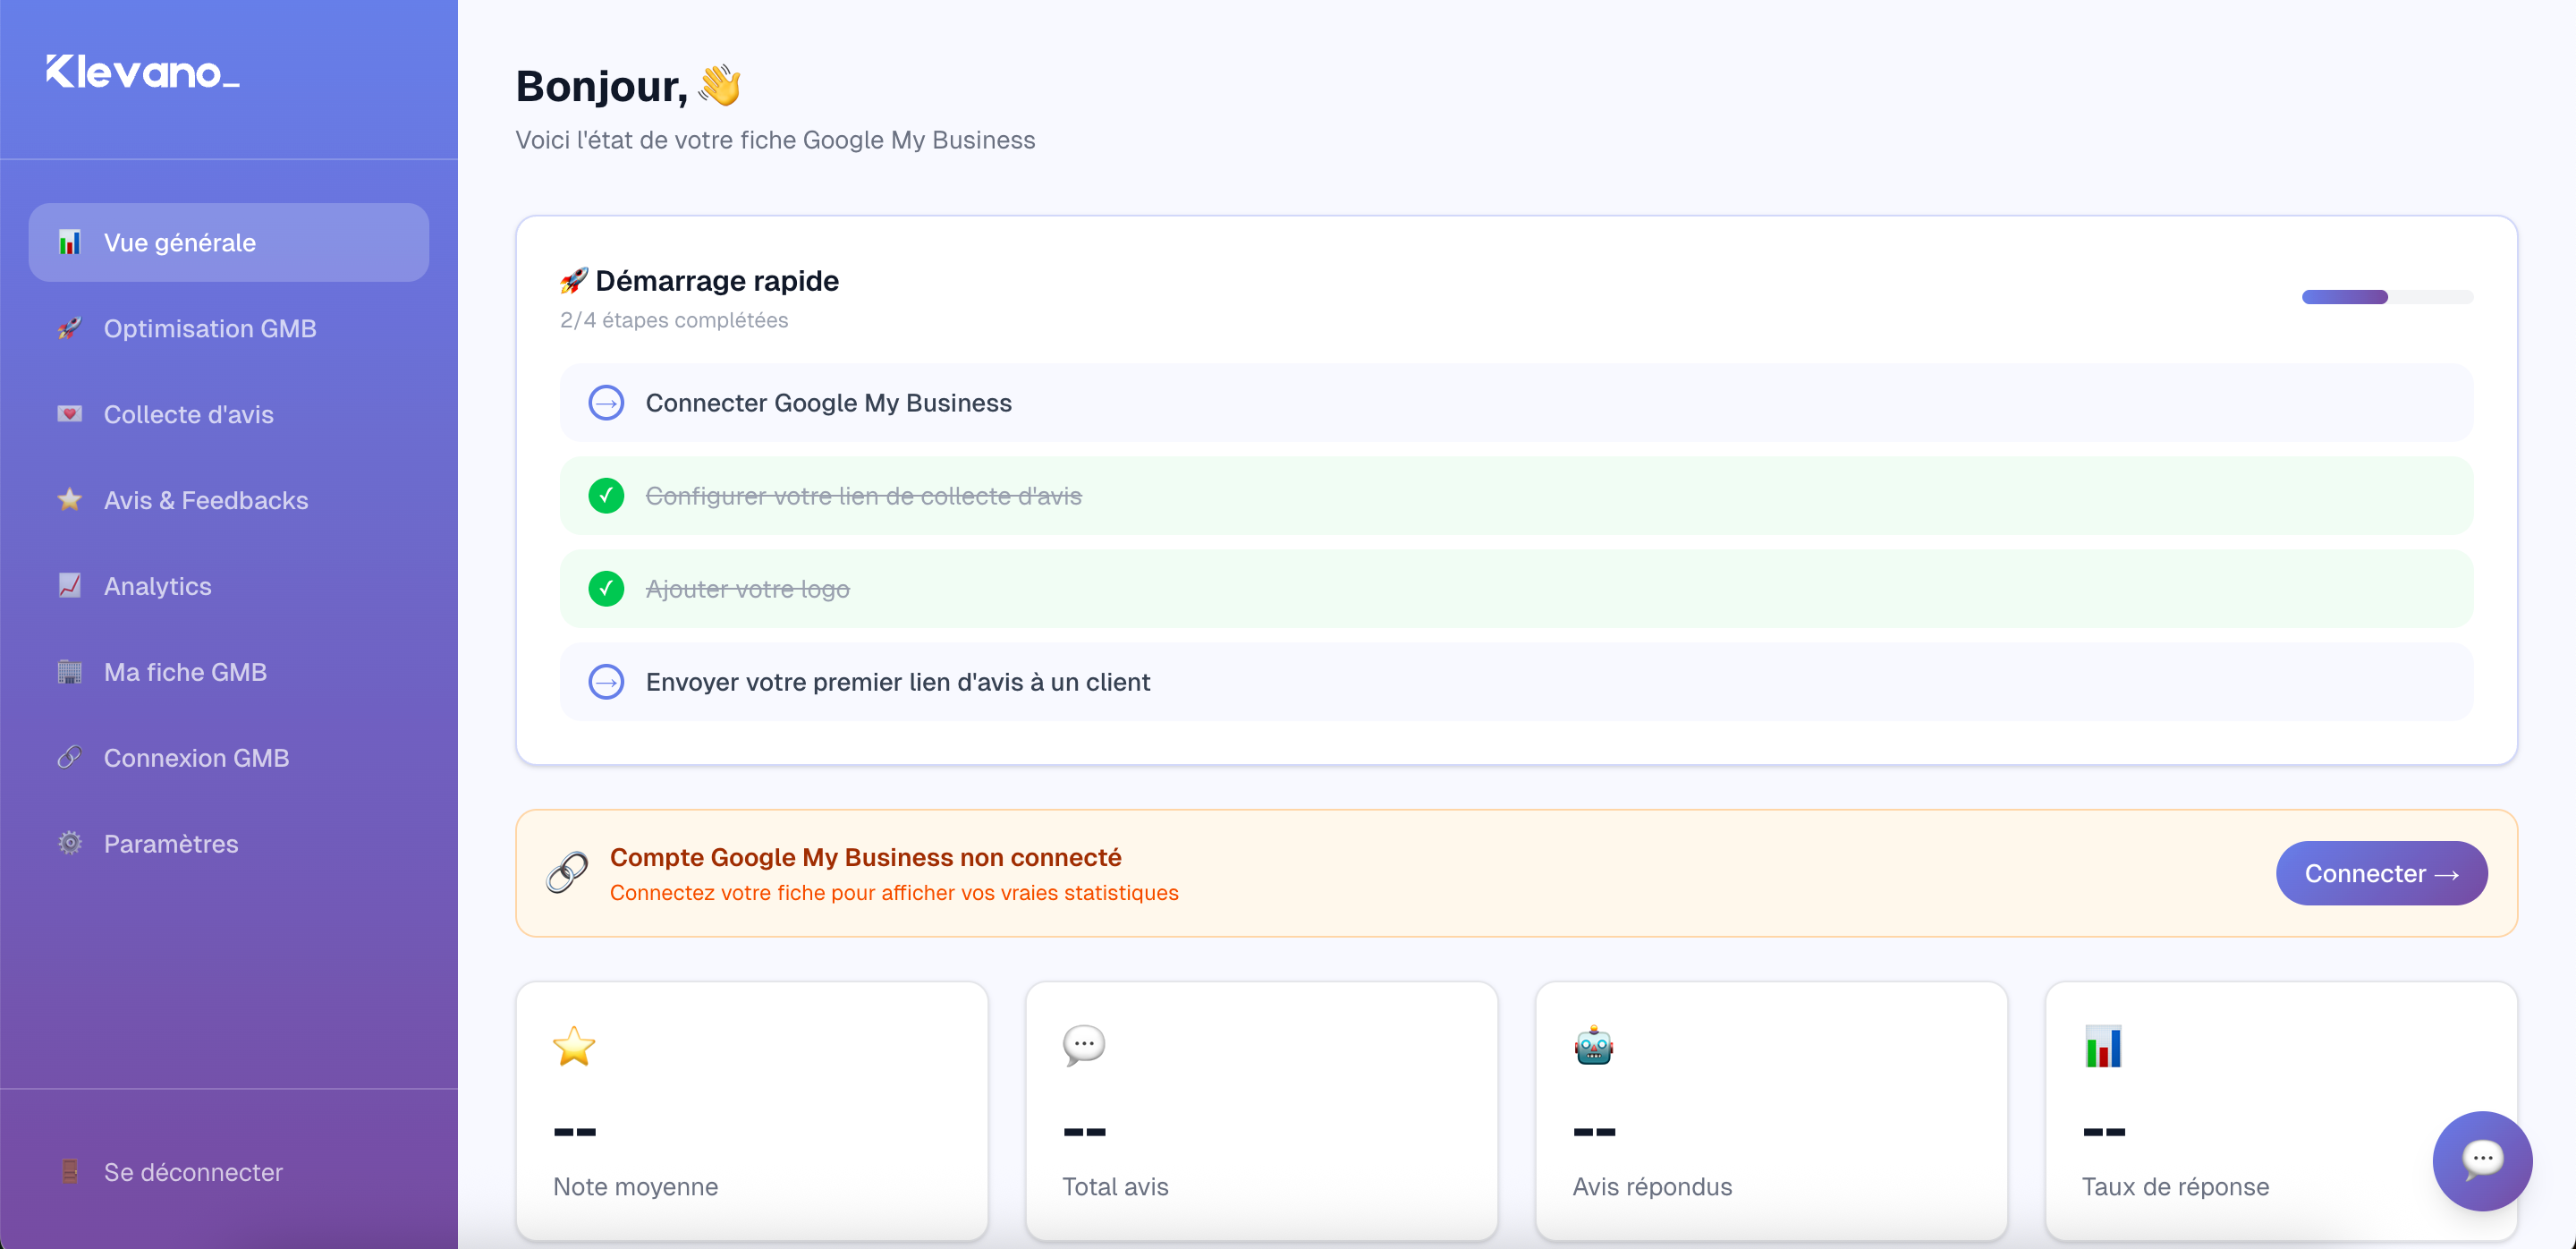Open Avis & Feedbacks in the sidebar
This screenshot has height=1249, width=2576.
pos(205,500)
